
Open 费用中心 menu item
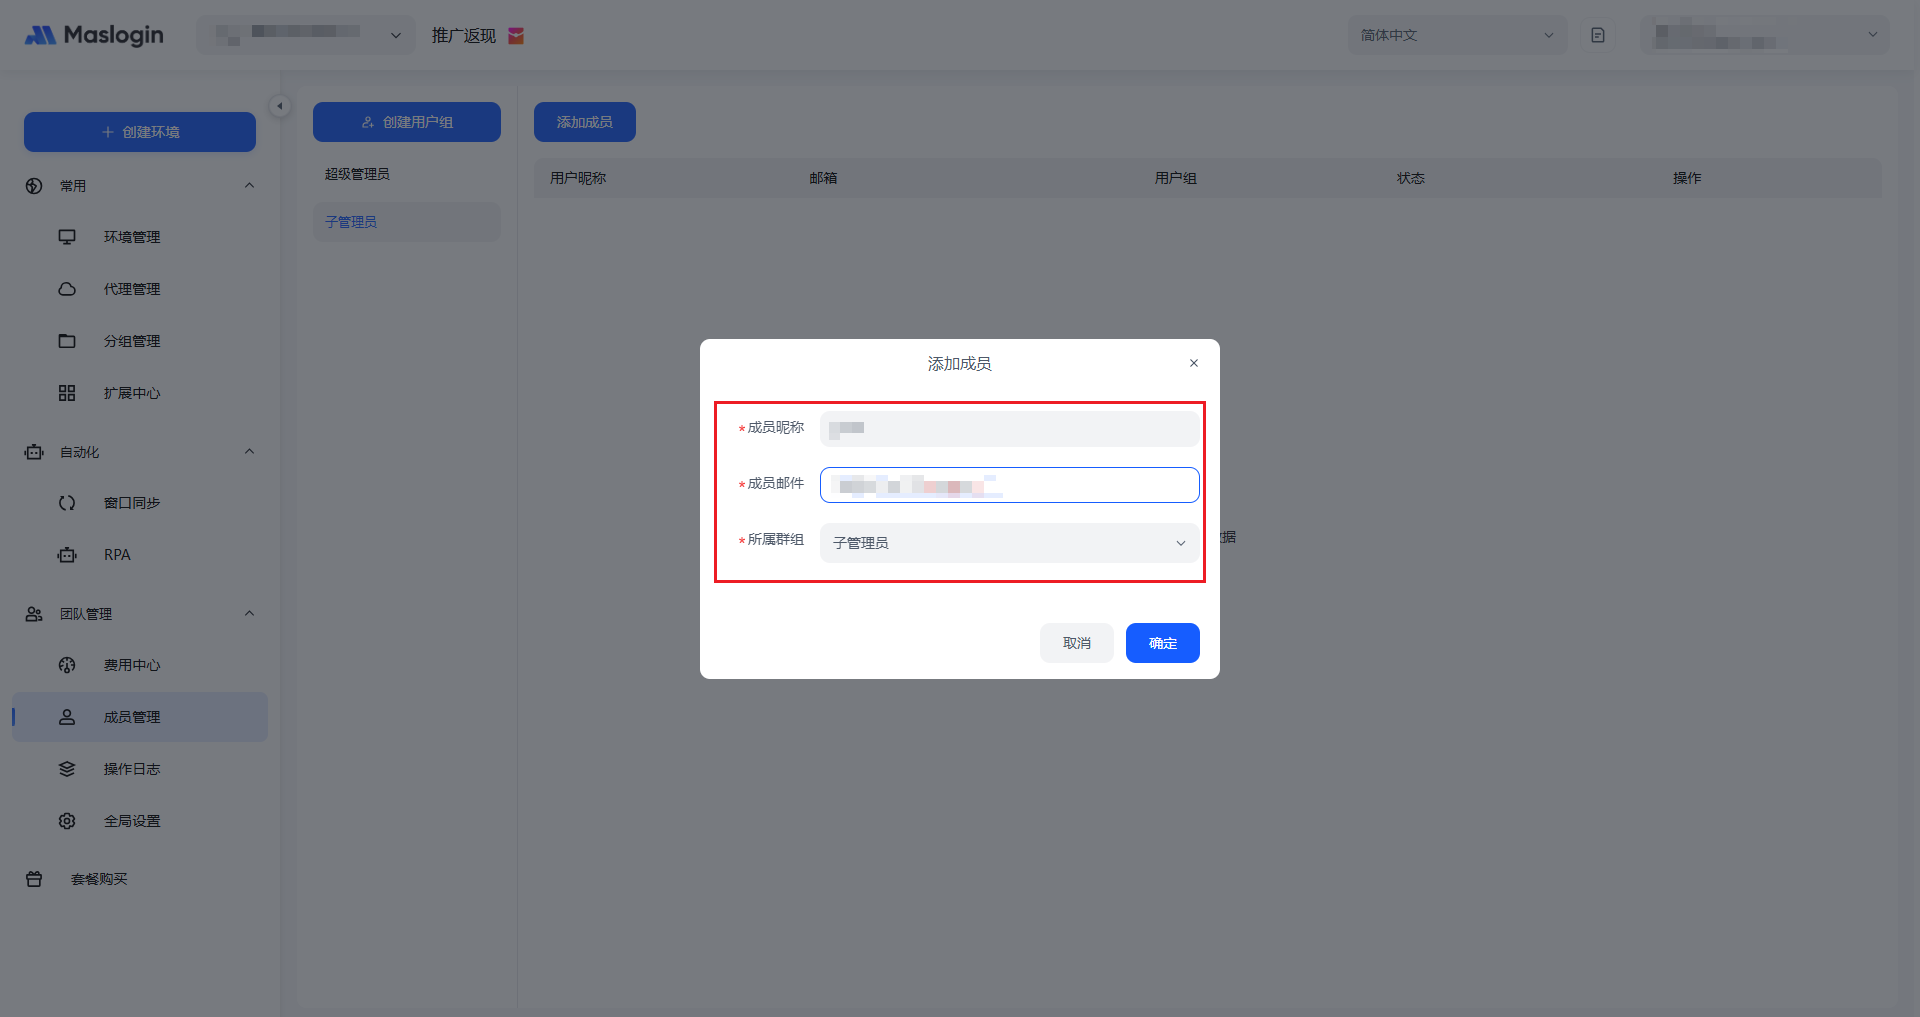132,665
